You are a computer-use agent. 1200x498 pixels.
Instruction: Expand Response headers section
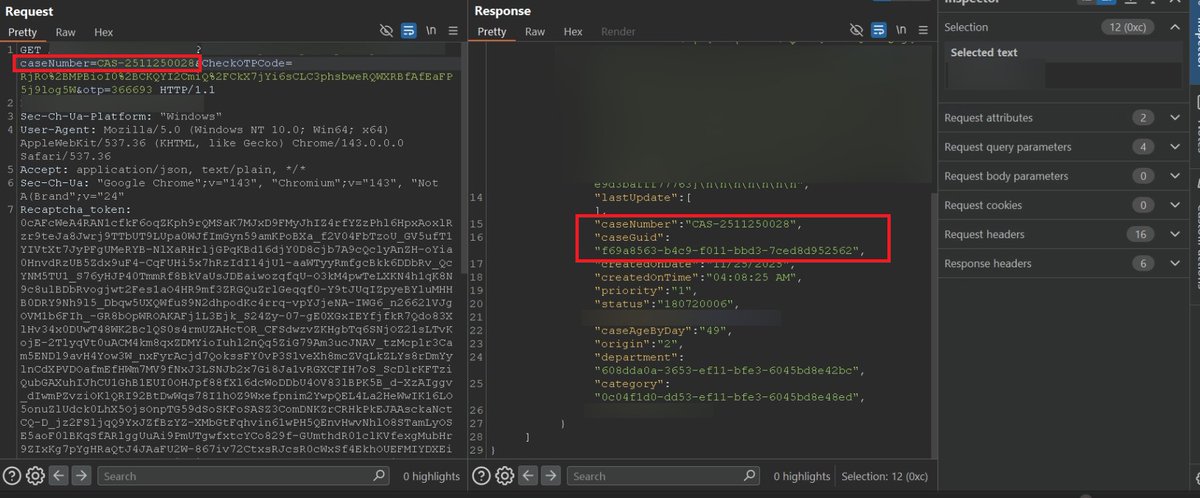[x=1174, y=264]
